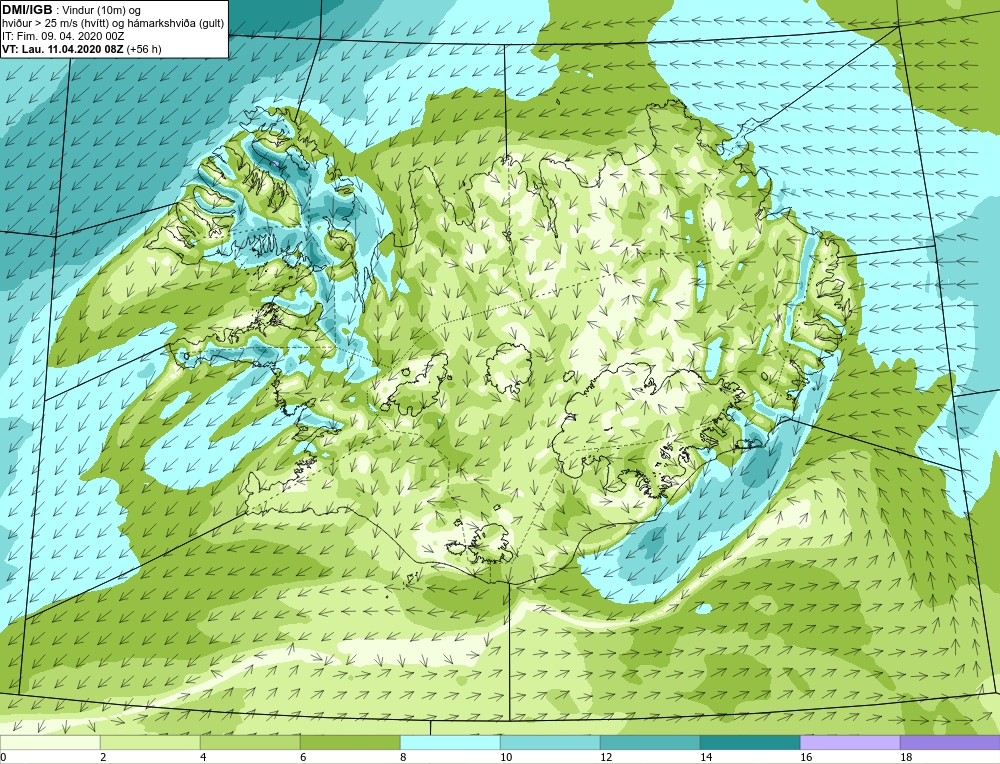Click the 'hviður > 25 m/s' description line

coord(114,24)
